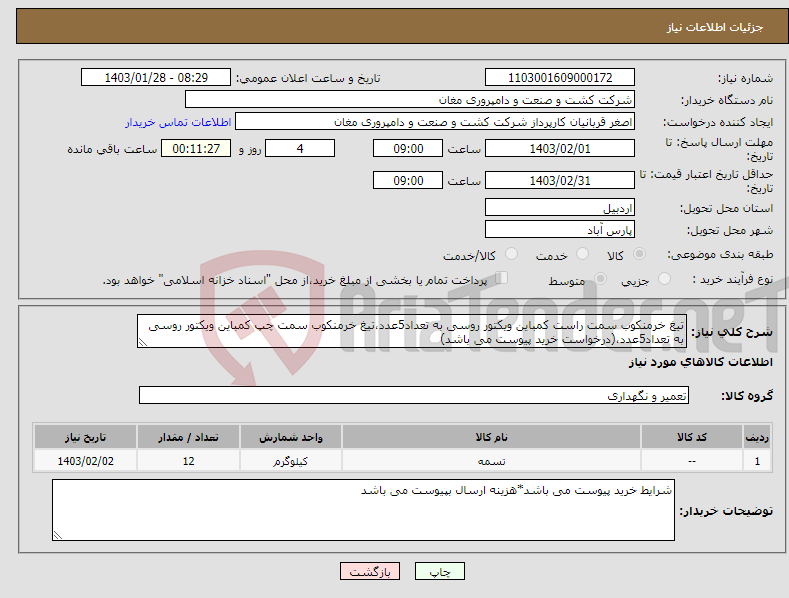Click the price validity date 1403/02/31
This screenshot has height=598, width=789.
560,180
